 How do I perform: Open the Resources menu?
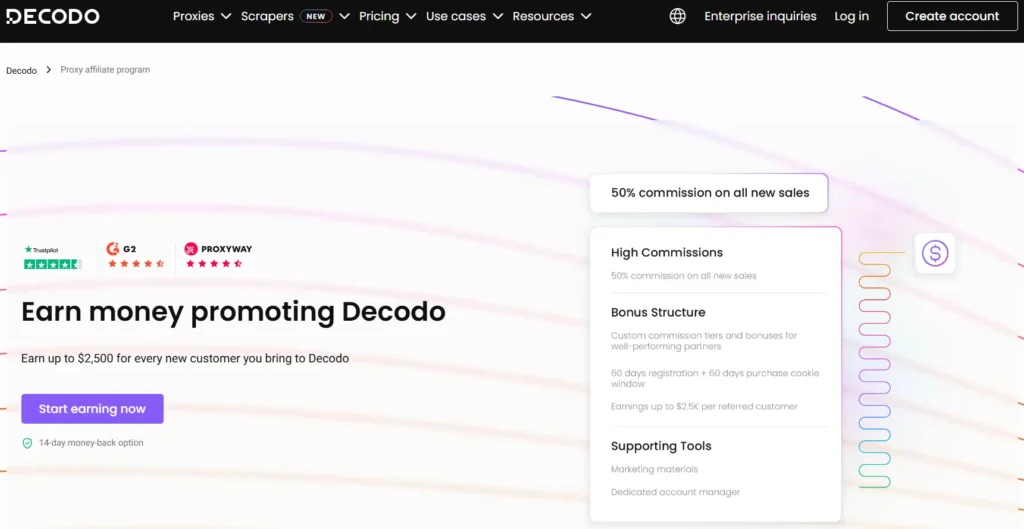click(543, 16)
